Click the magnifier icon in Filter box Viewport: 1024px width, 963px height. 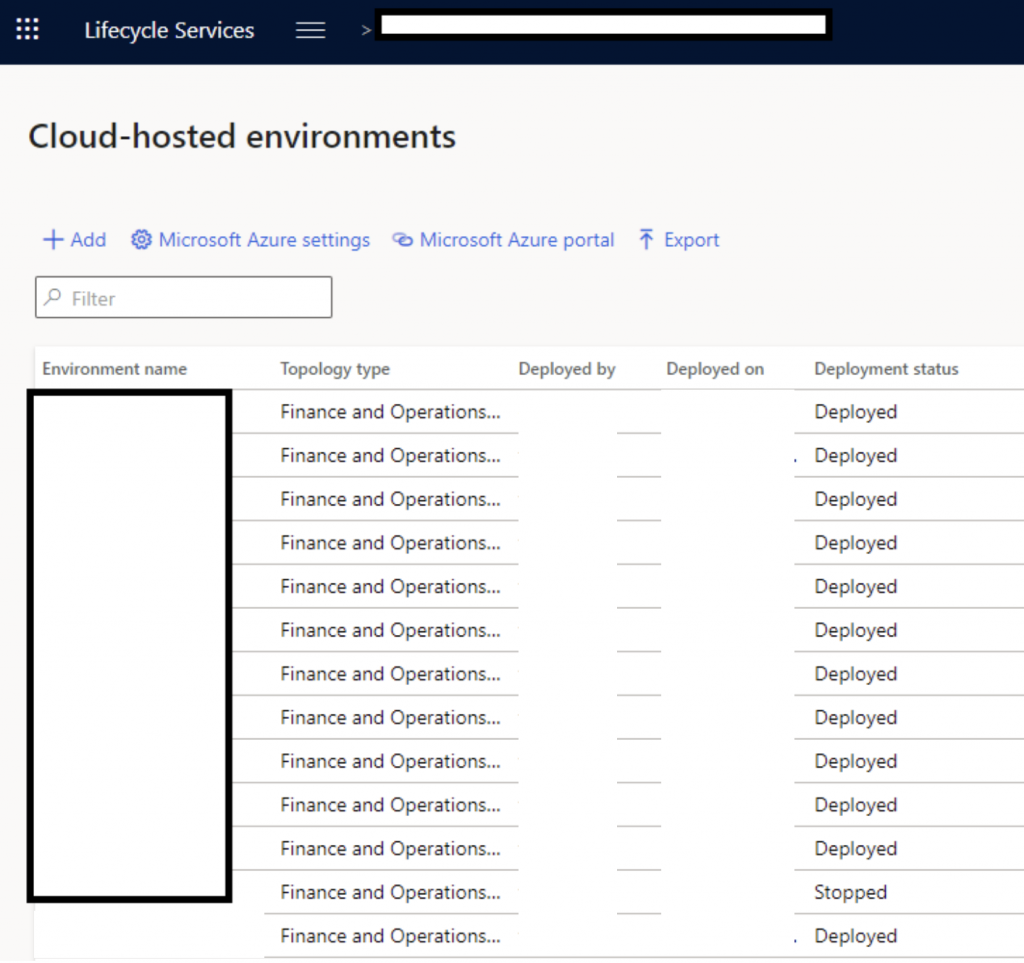tap(54, 298)
